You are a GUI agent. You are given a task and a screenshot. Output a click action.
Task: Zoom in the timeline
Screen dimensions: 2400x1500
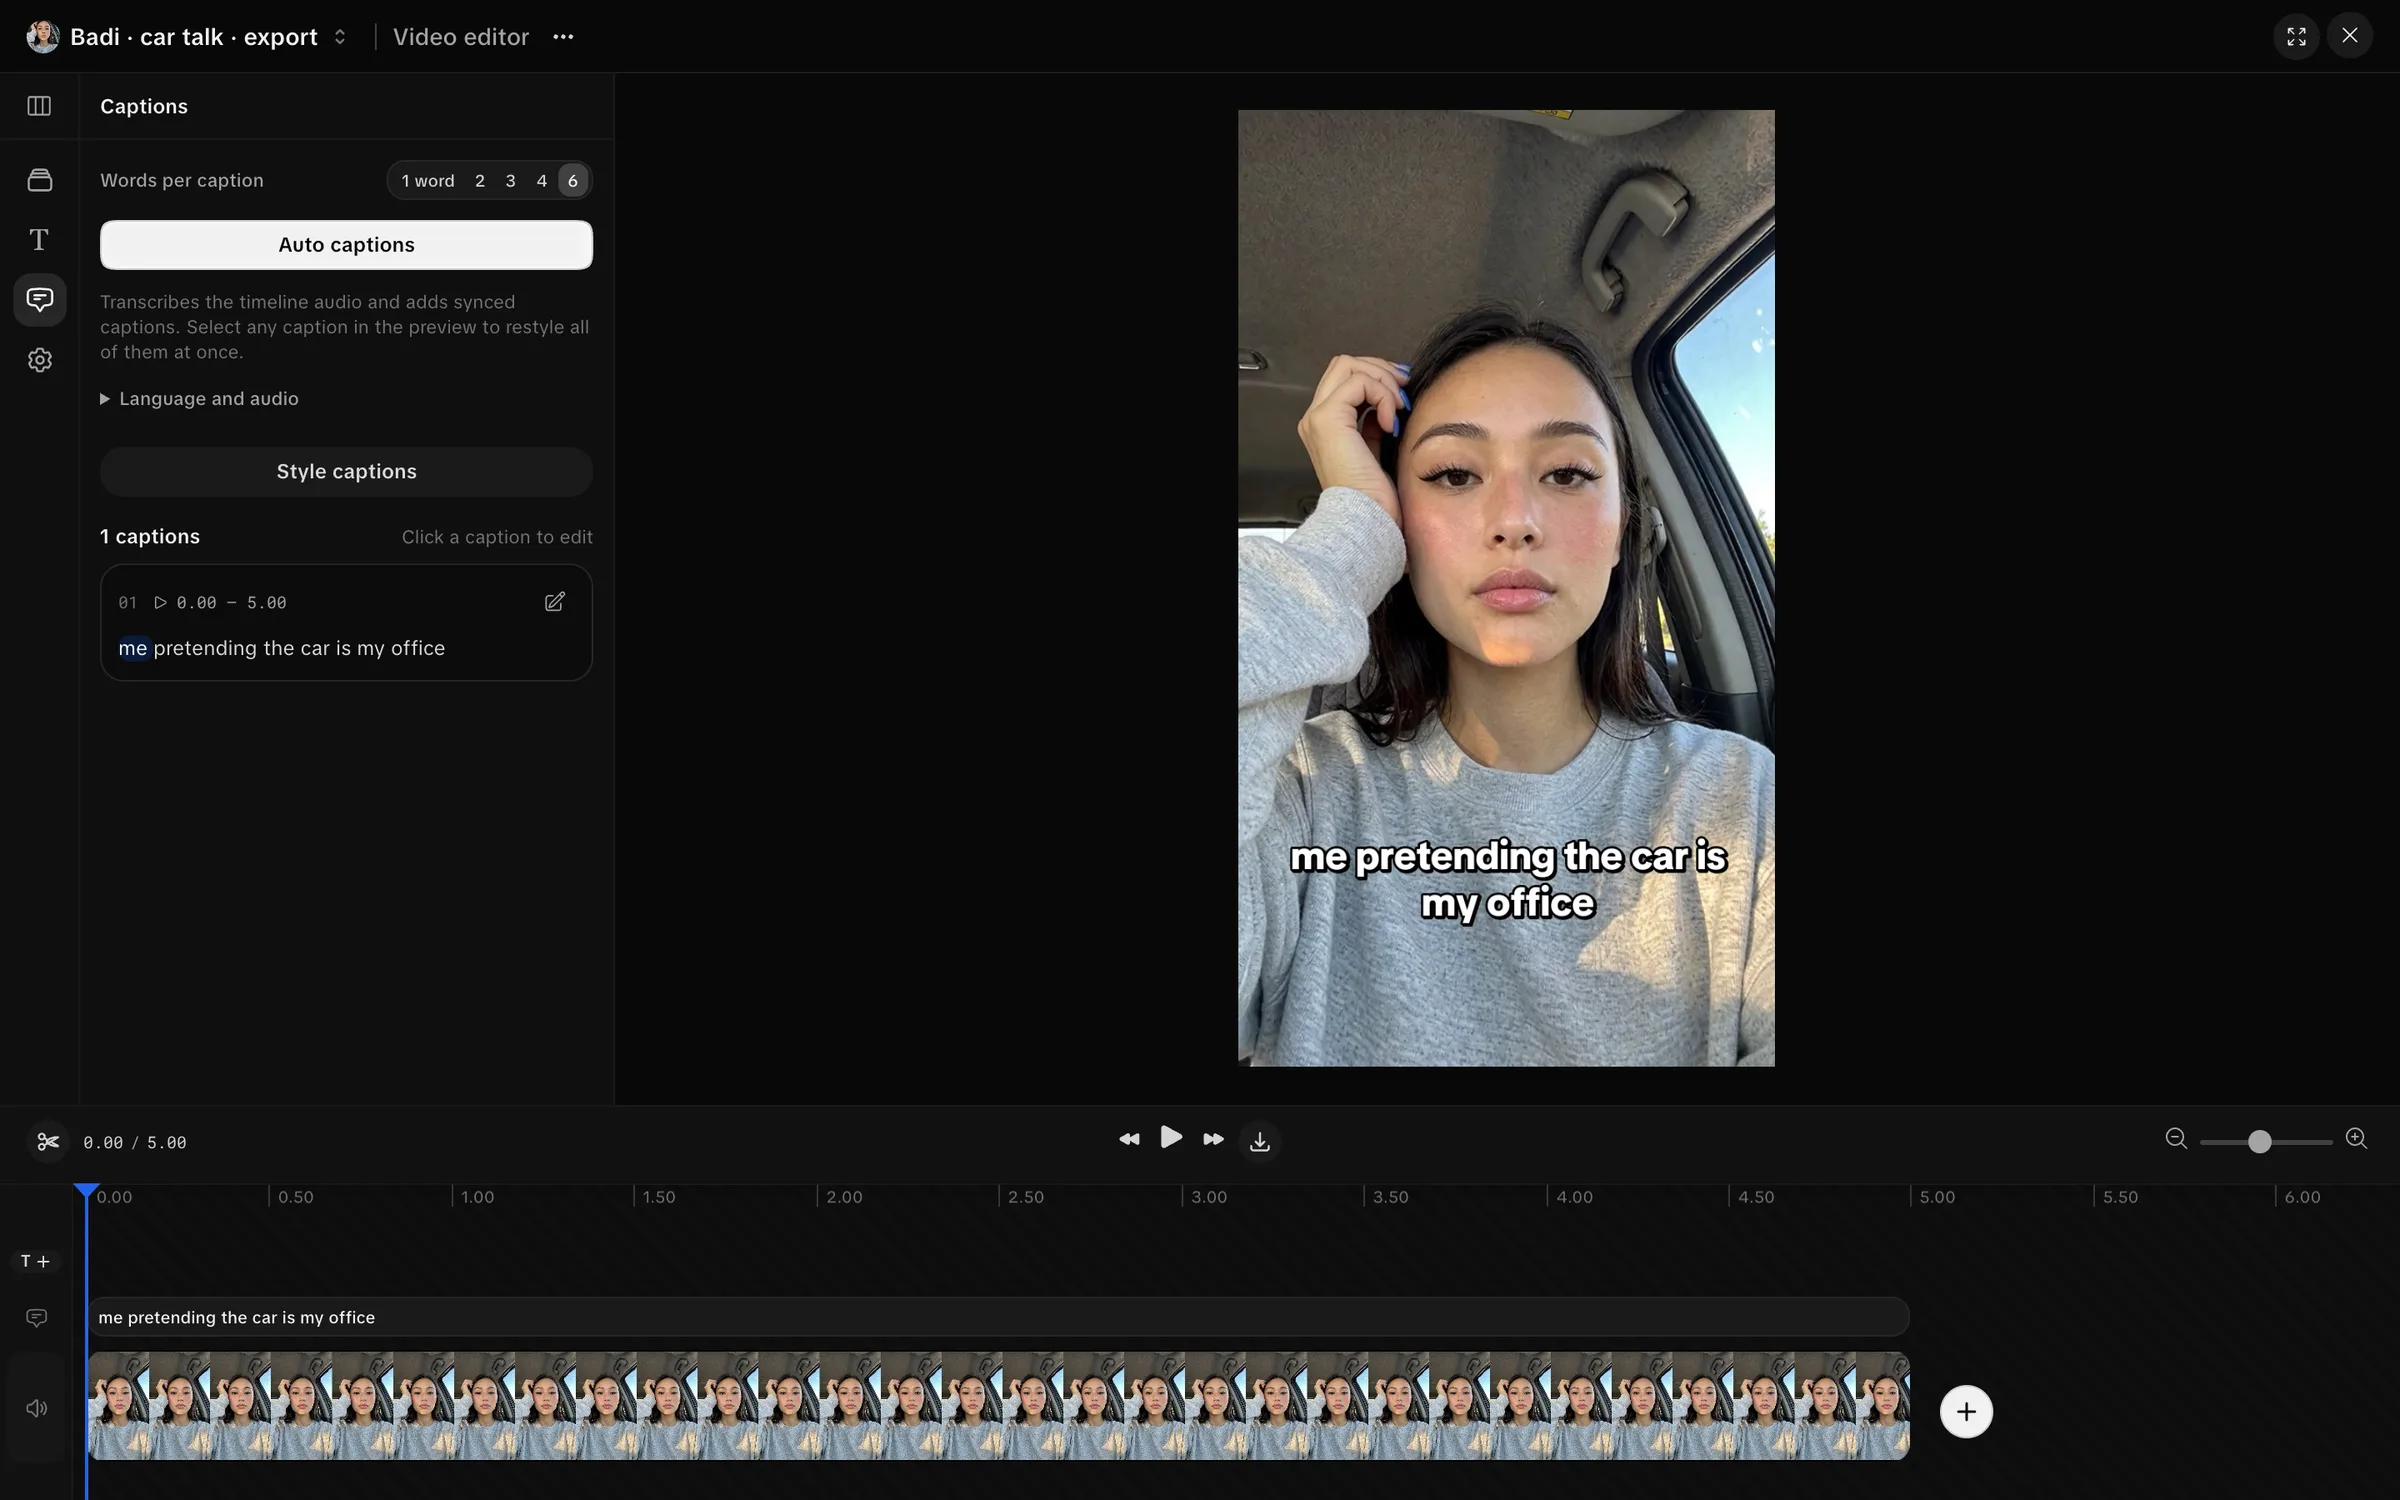pos(2357,1139)
